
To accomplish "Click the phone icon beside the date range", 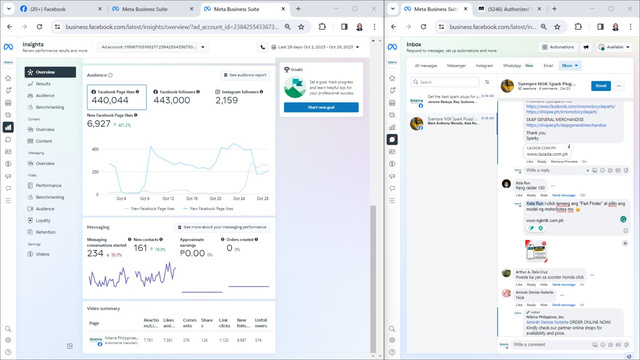I will (262, 47).
